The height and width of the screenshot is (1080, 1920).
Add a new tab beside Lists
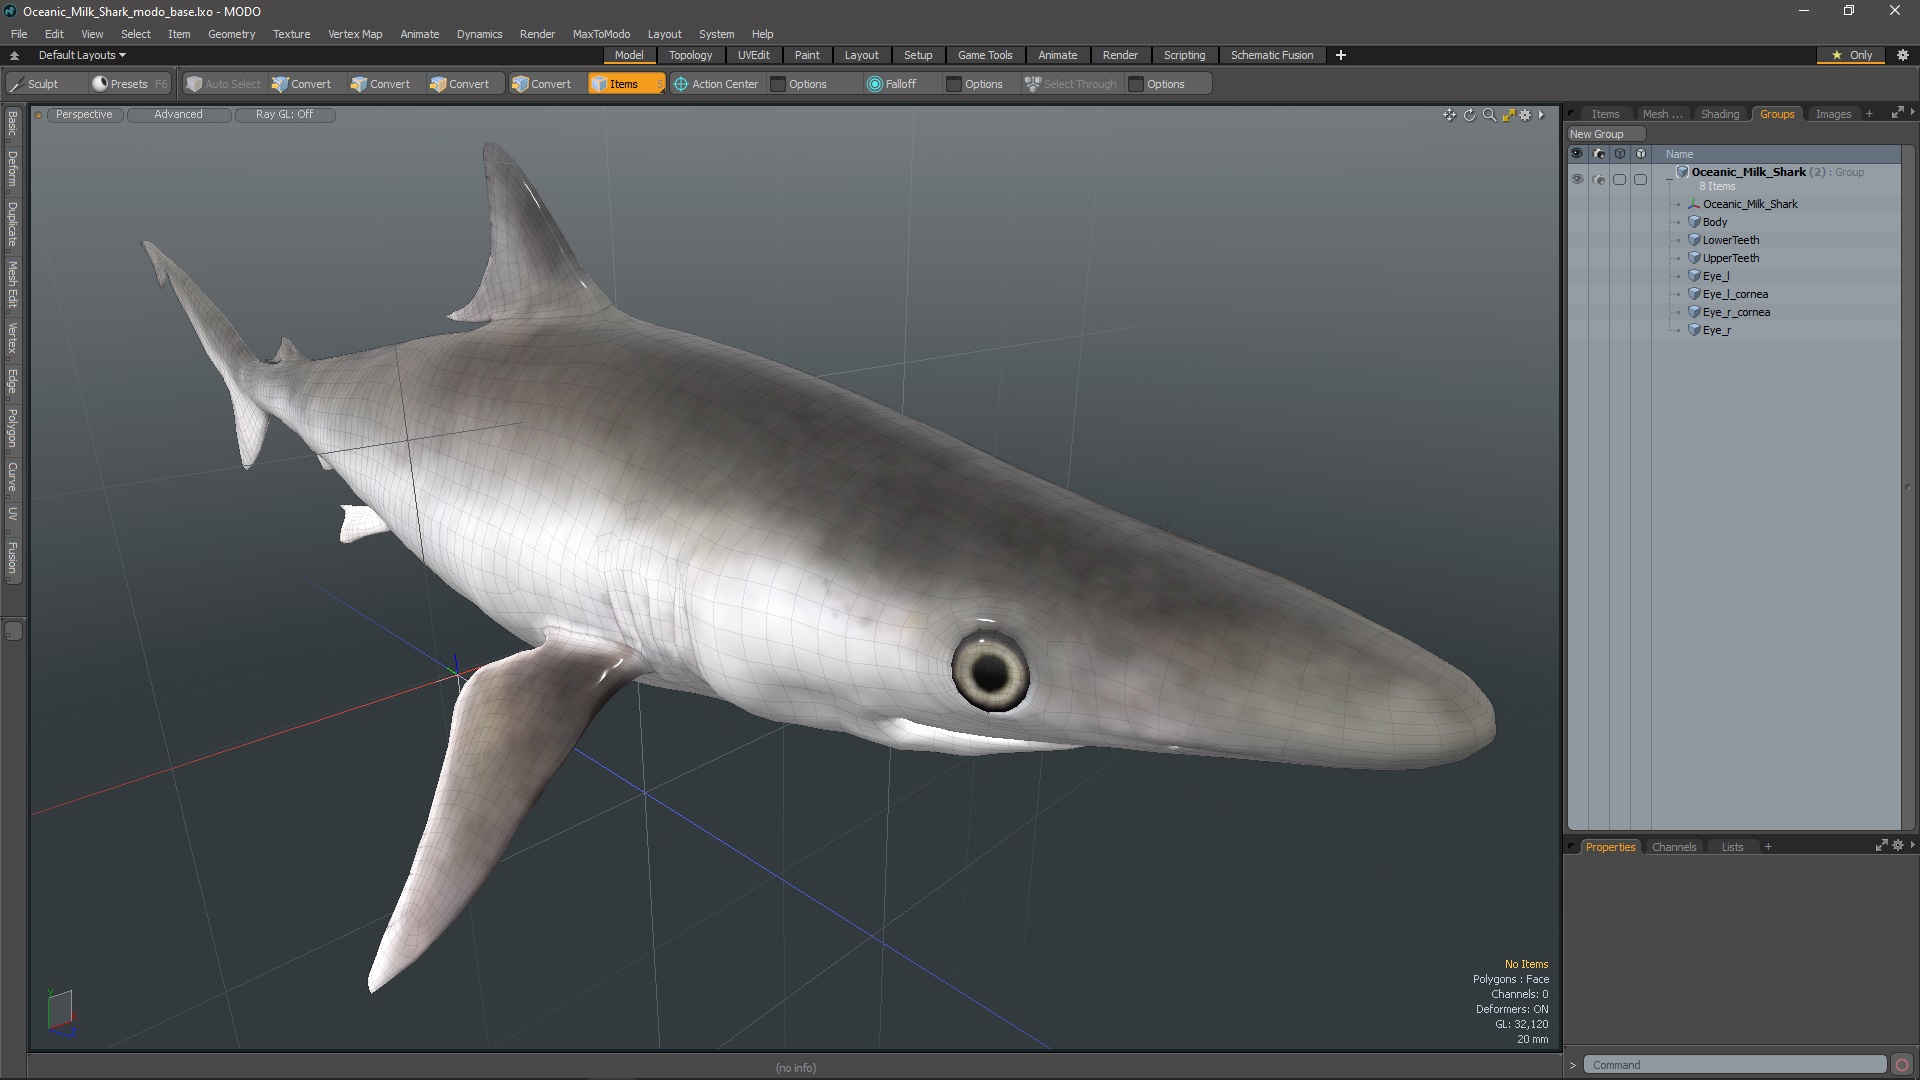click(x=1768, y=847)
